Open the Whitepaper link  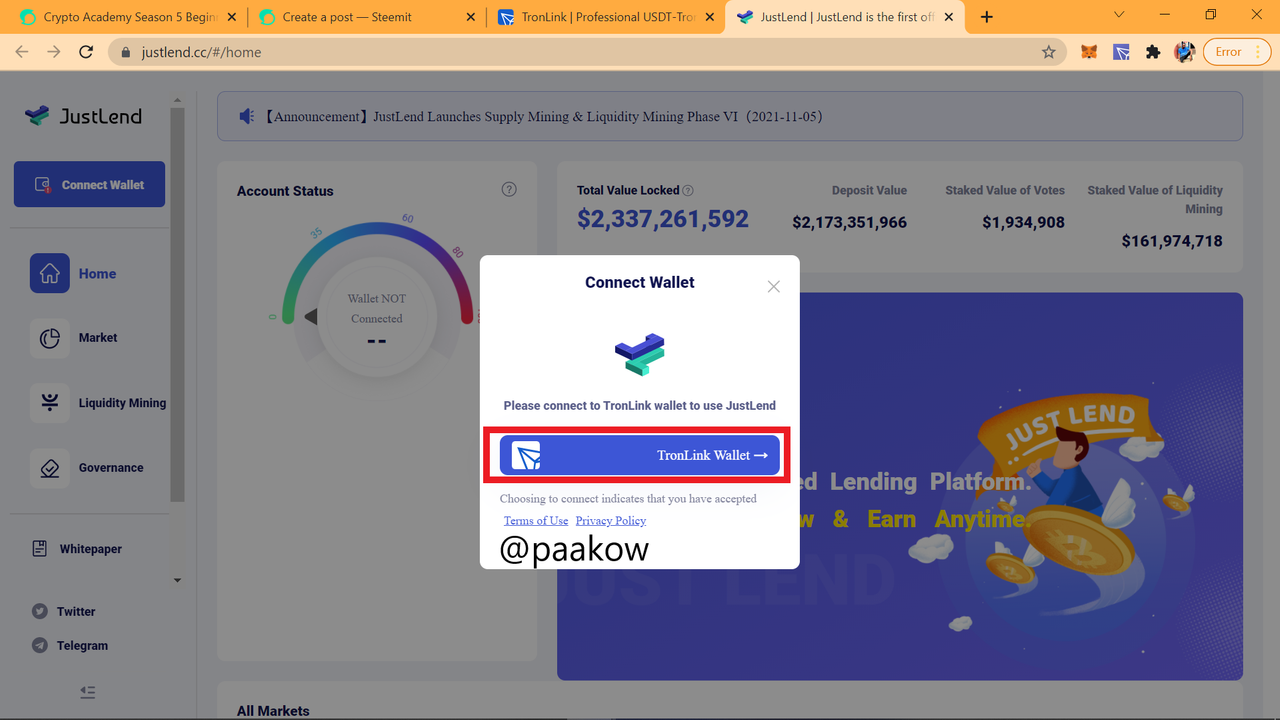(91, 549)
